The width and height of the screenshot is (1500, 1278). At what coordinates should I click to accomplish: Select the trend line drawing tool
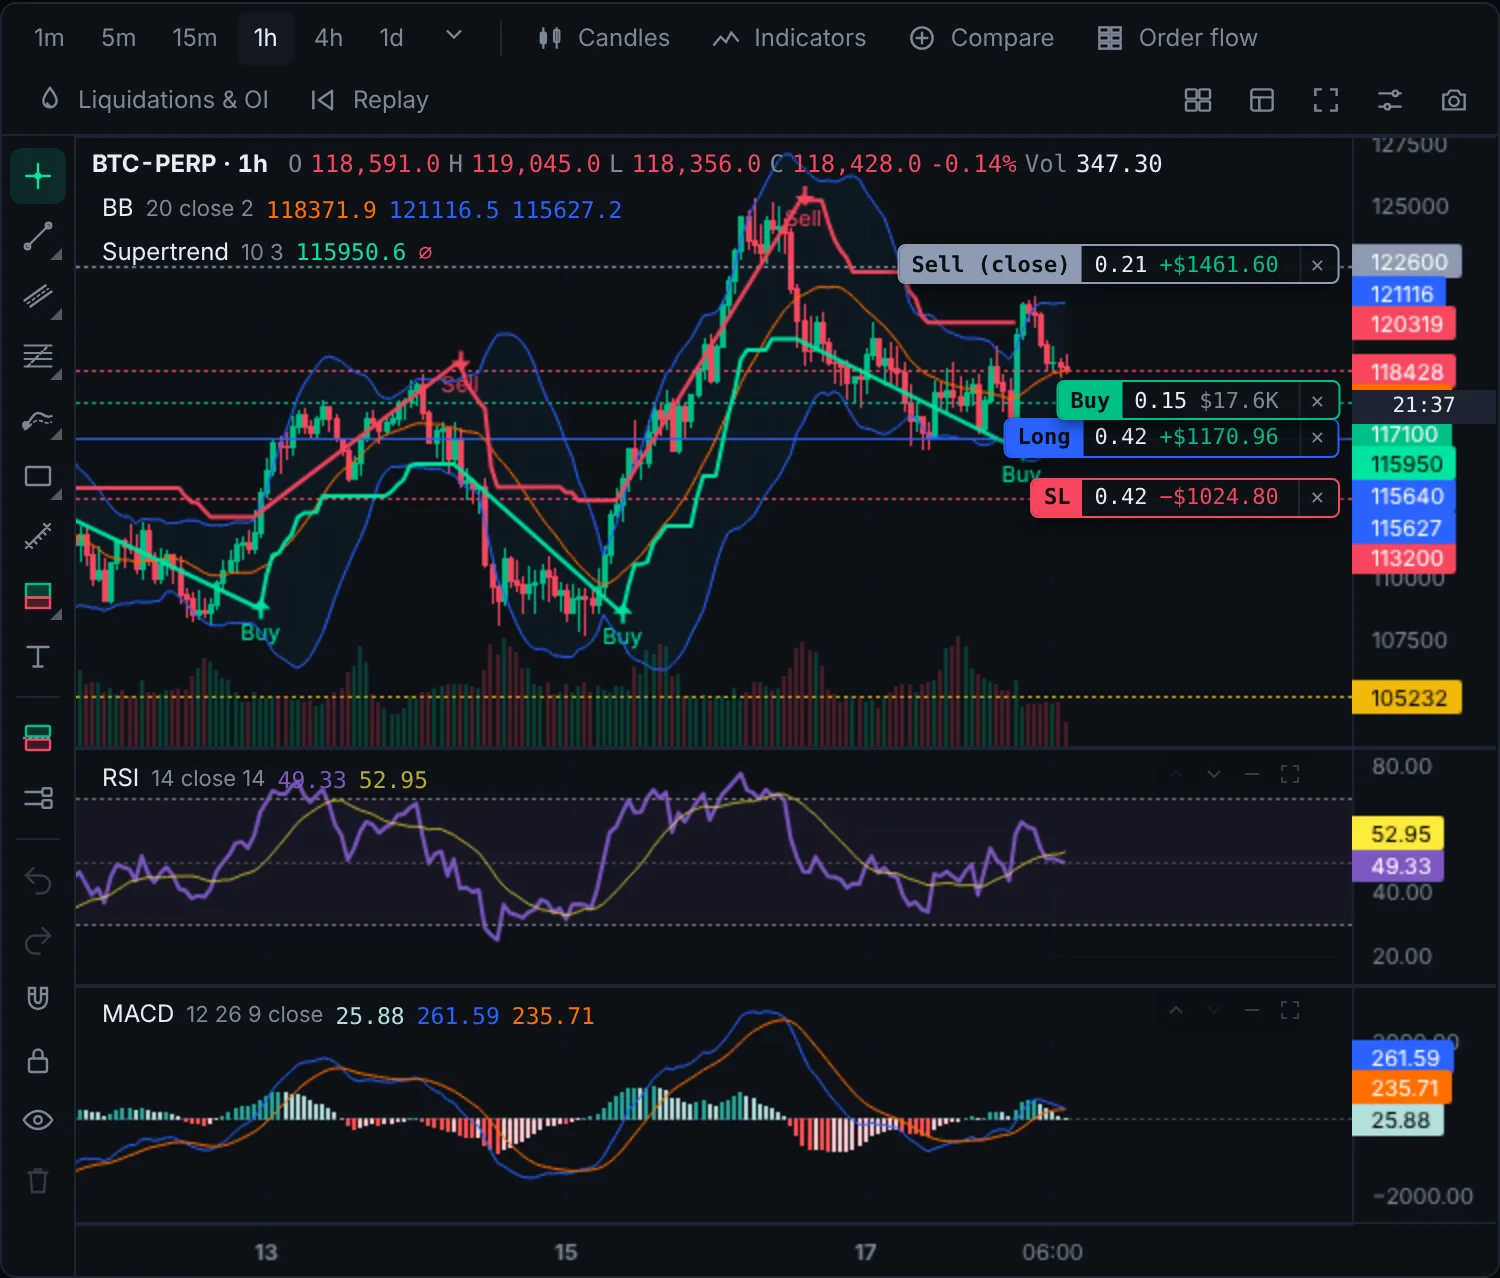[38, 237]
